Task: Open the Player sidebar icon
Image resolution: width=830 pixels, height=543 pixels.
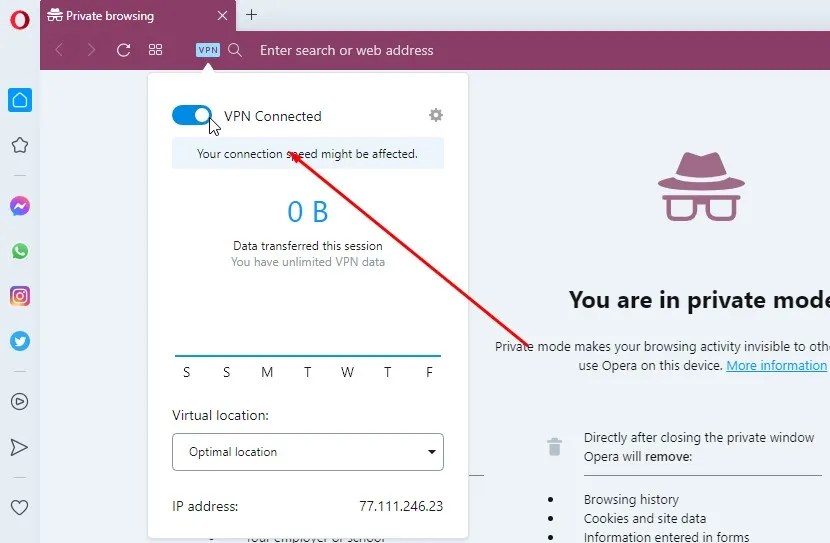Action: pos(20,402)
